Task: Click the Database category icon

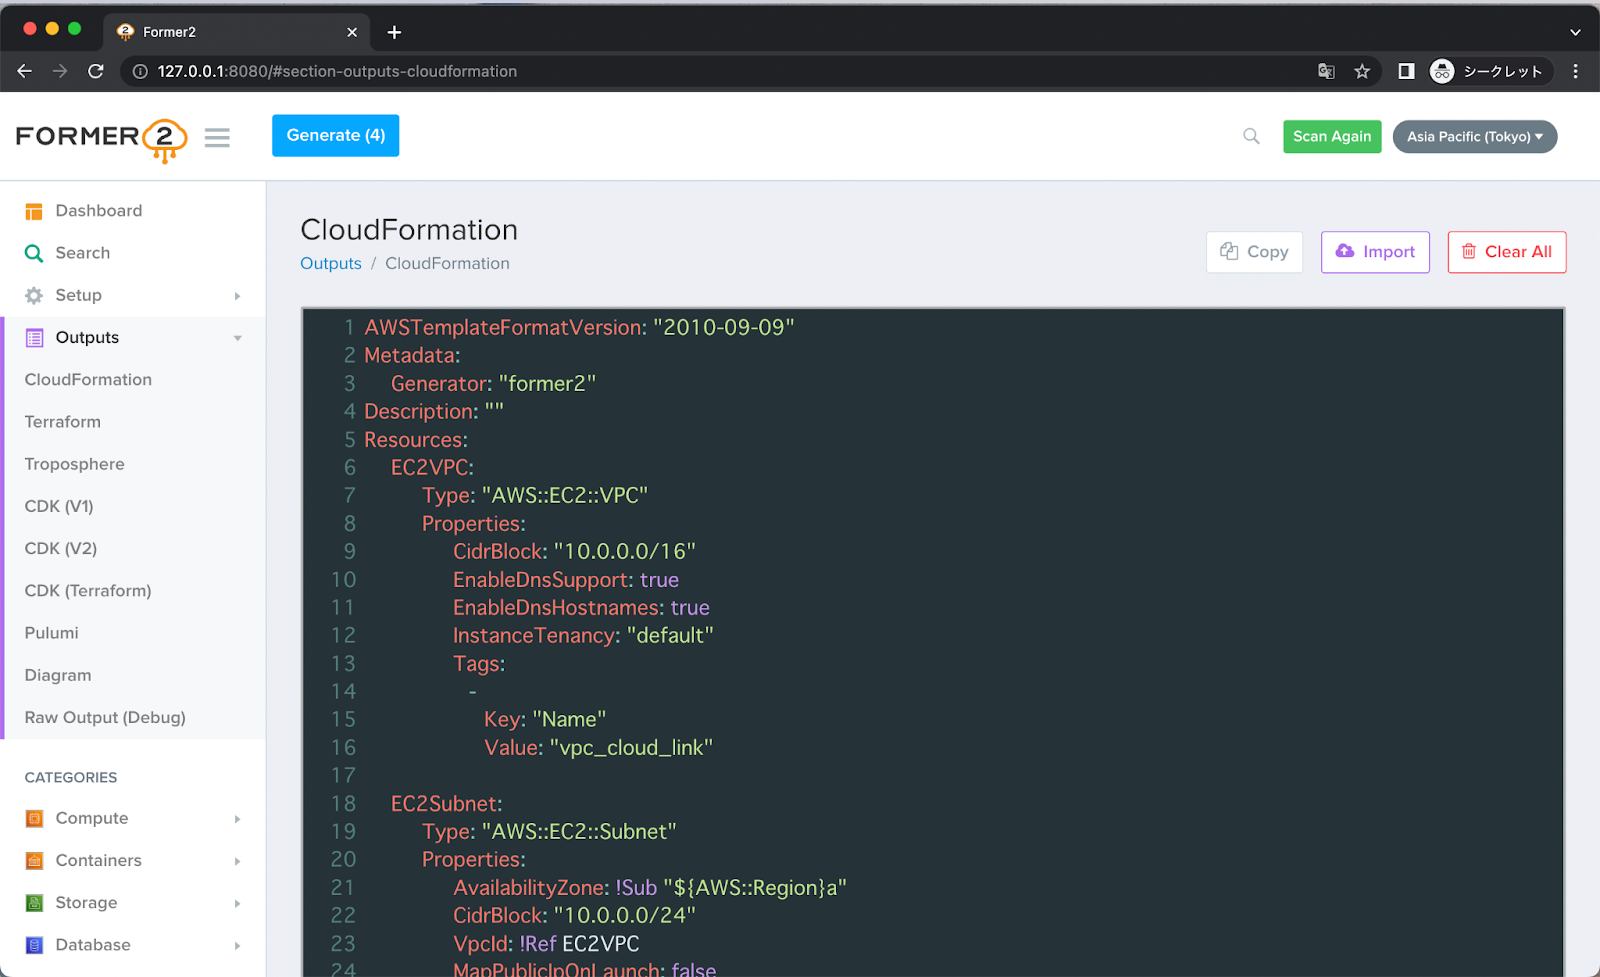Action: pyautogui.click(x=33, y=944)
